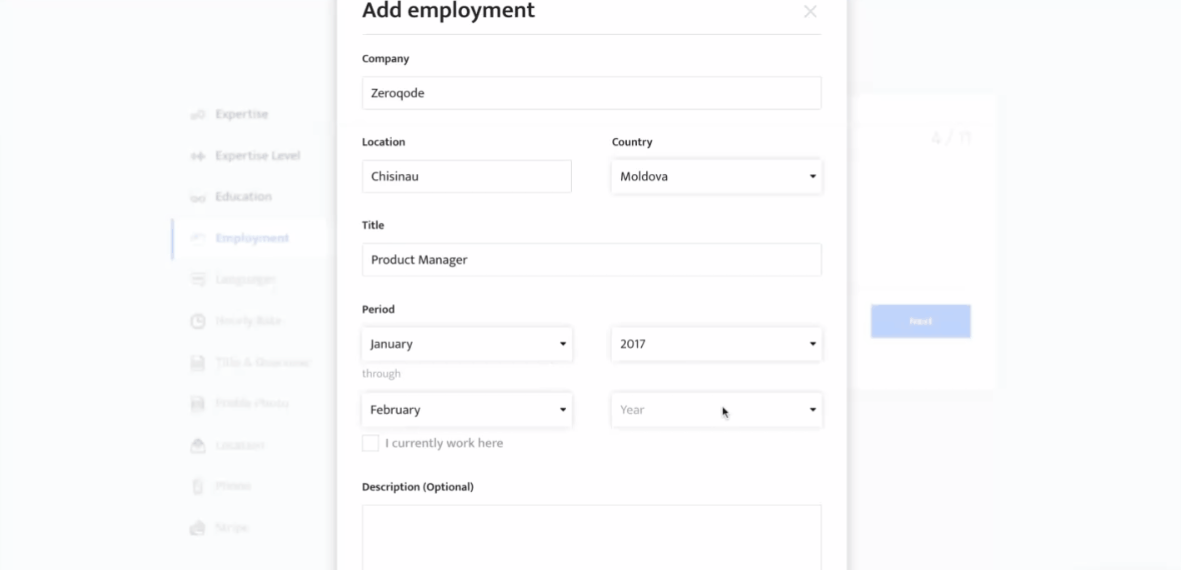Click the Education sidebar icon
1181x570 pixels.
point(198,197)
